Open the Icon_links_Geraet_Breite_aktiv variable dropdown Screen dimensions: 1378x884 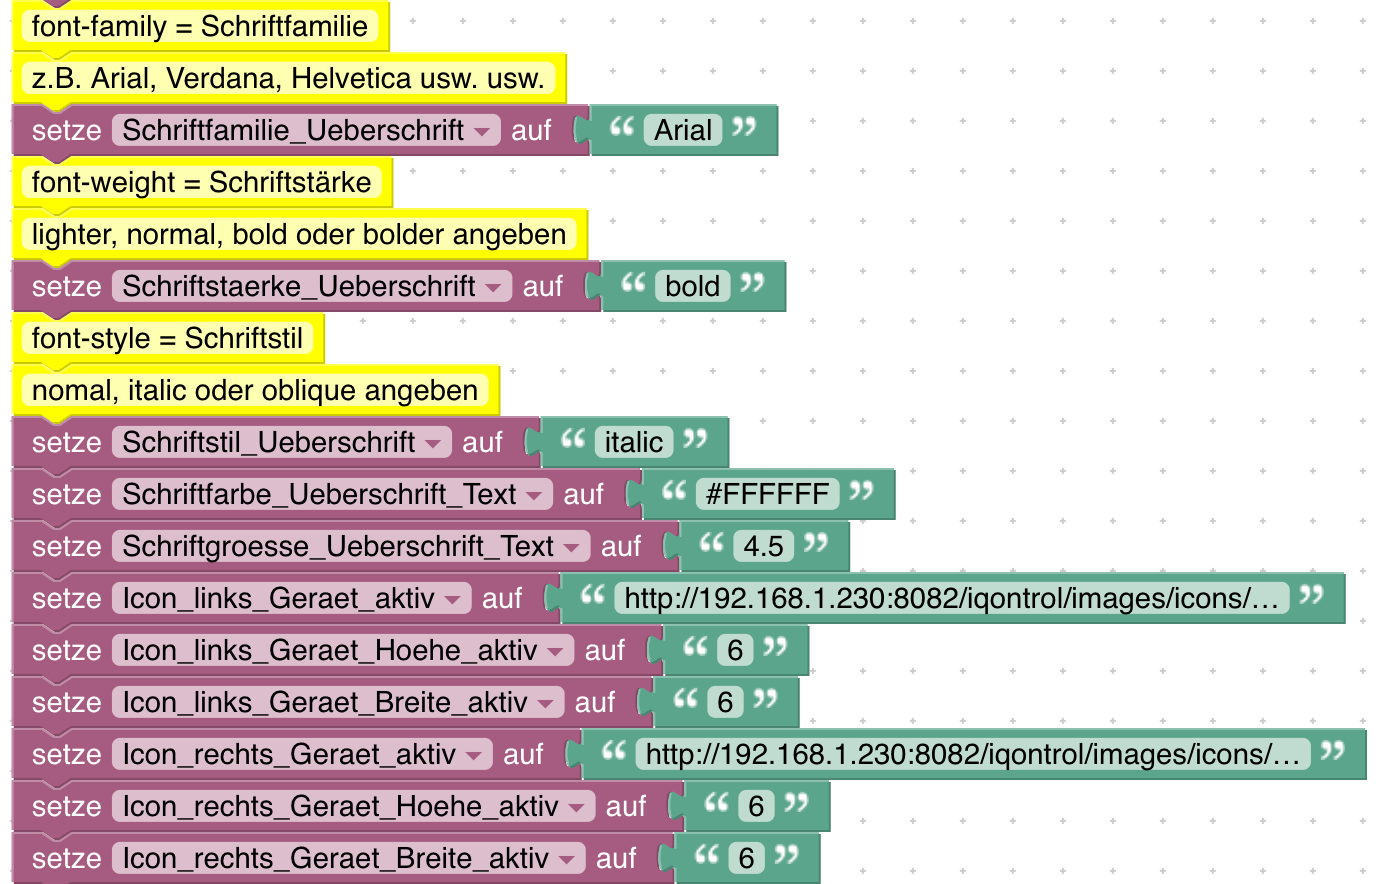point(338,702)
